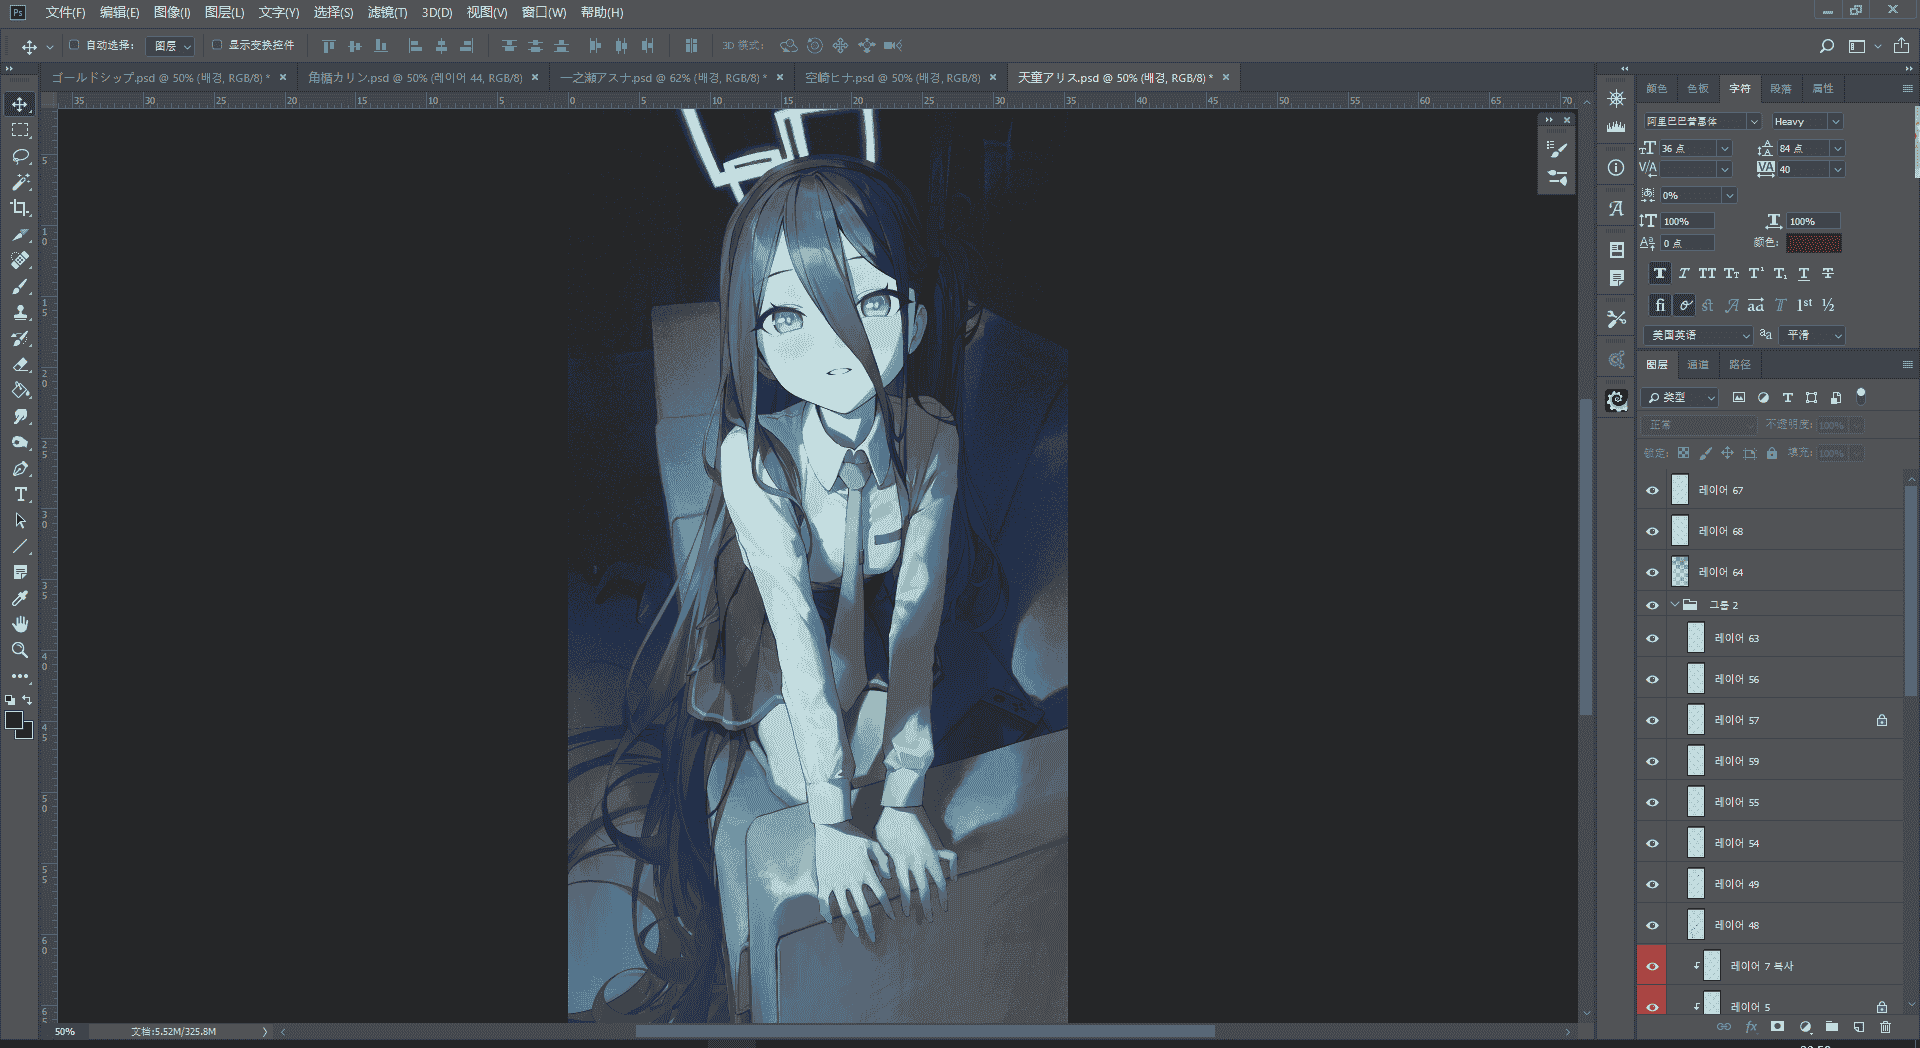
Task: Switch to the 段落 panel tab
Action: tap(1781, 89)
